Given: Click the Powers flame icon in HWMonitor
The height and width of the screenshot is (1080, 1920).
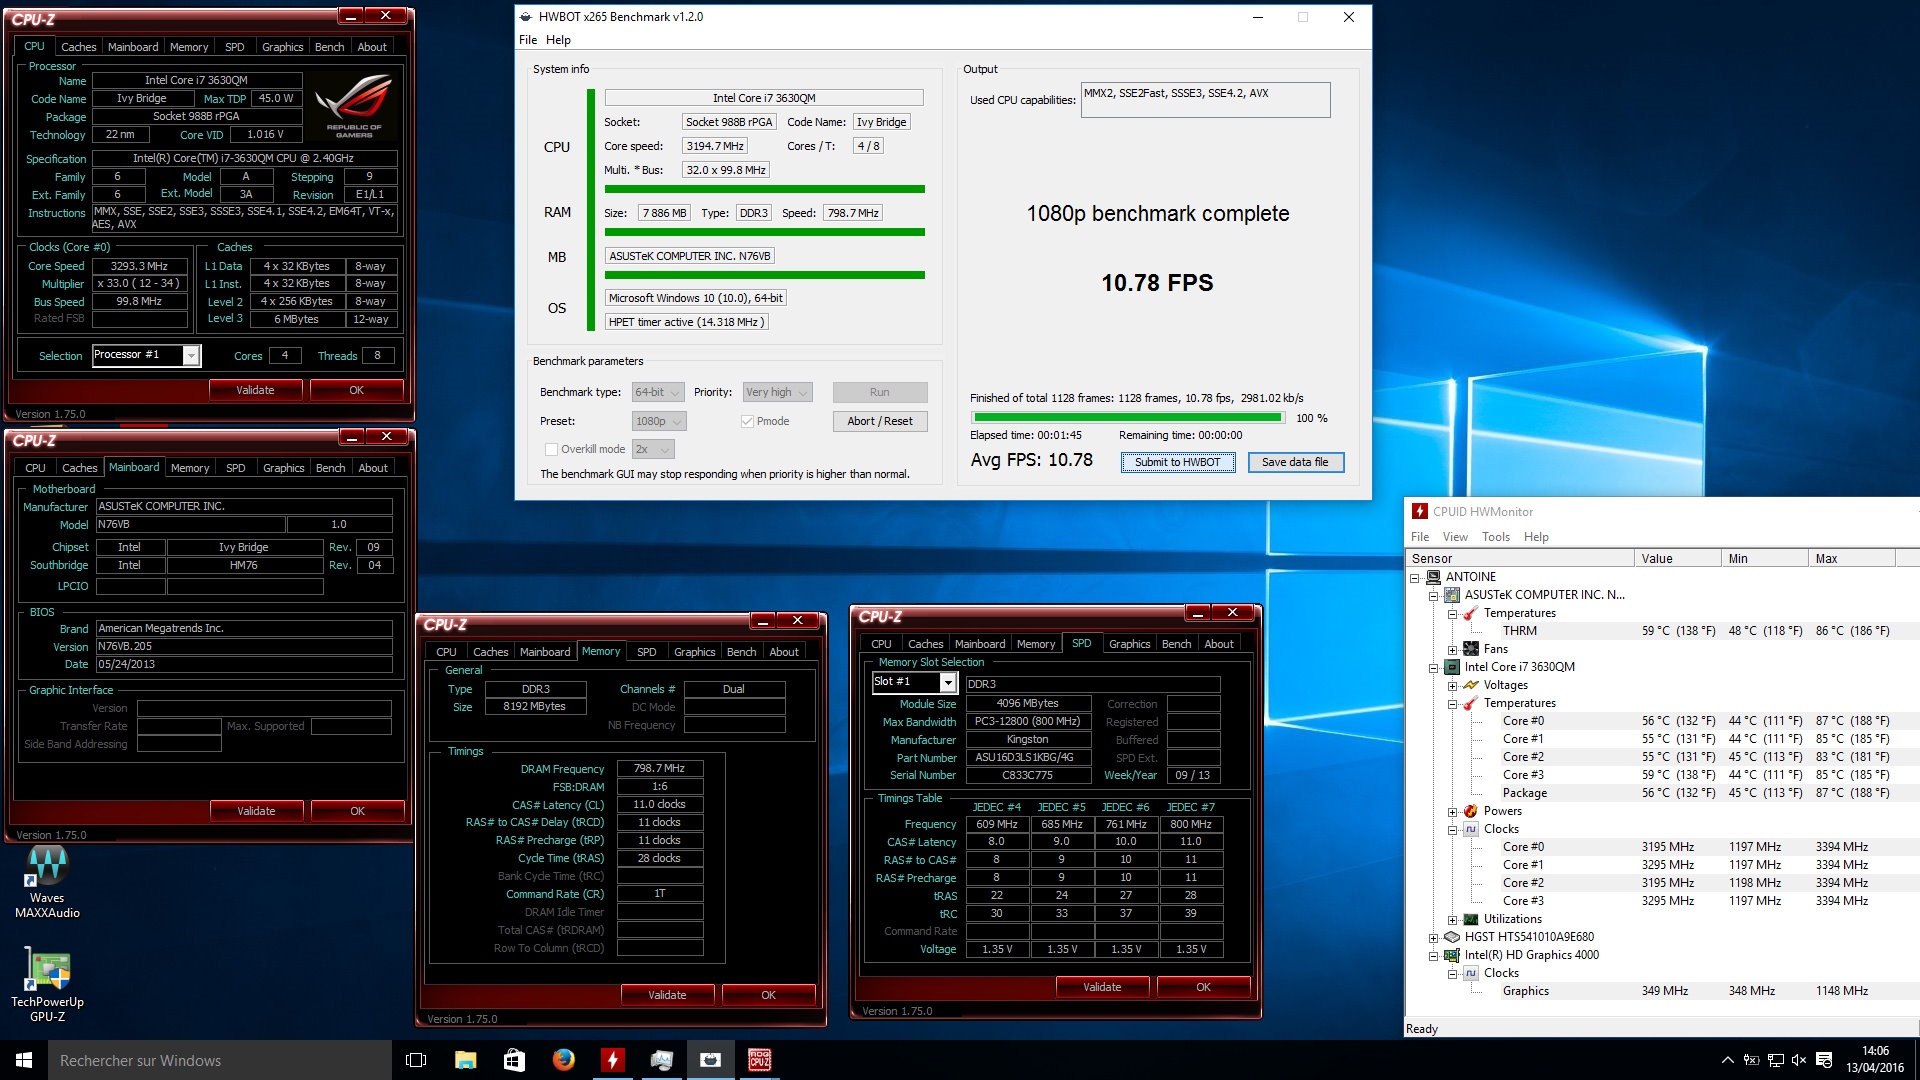Looking at the screenshot, I should coord(1471,811).
